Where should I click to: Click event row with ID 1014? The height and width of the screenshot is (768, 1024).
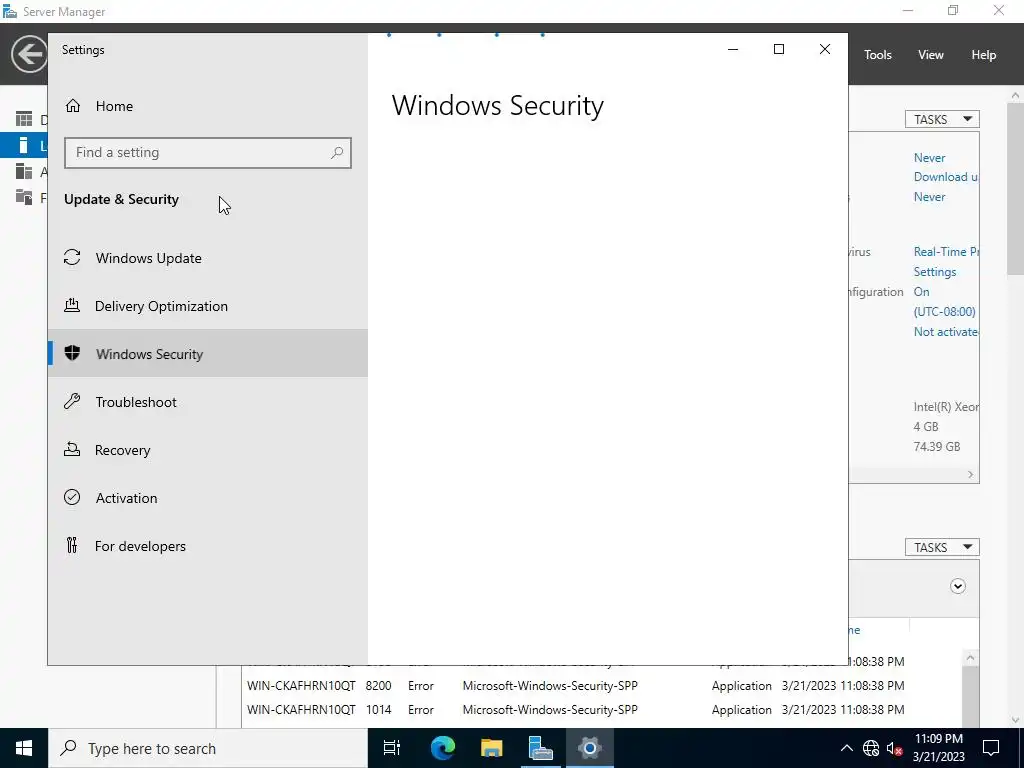tap(575, 709)
